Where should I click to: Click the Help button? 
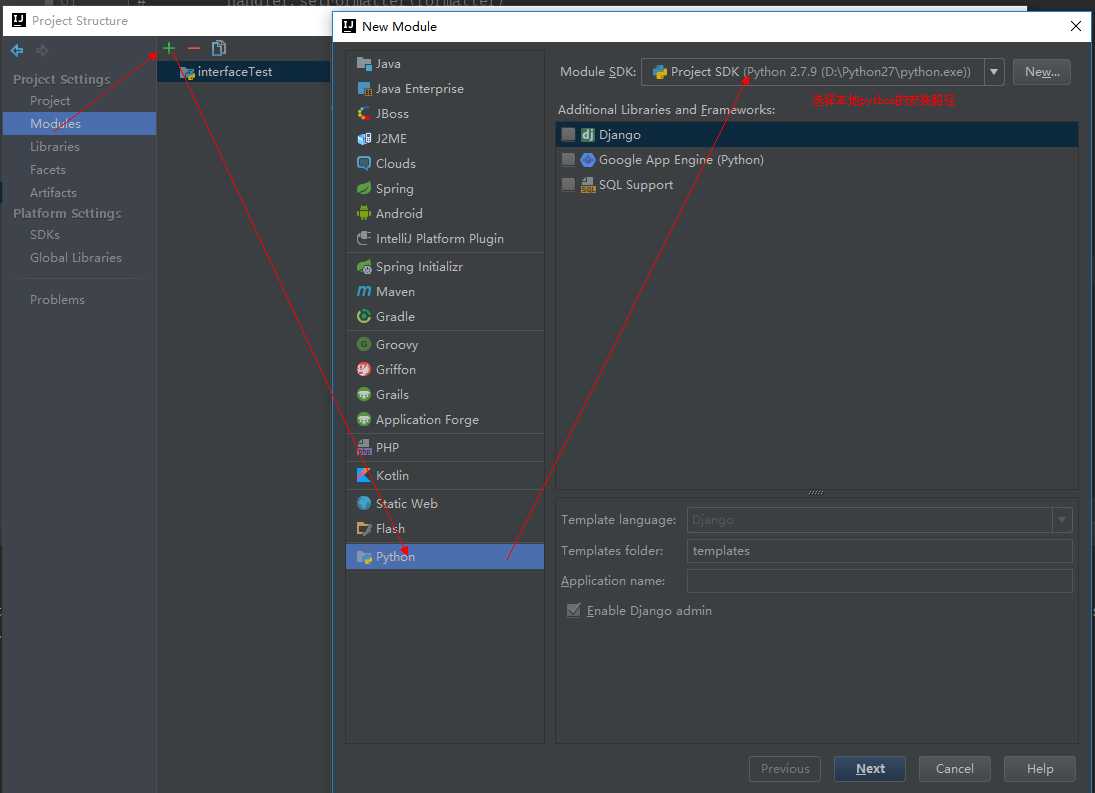pyautogui.click(x=1040, y=769)
